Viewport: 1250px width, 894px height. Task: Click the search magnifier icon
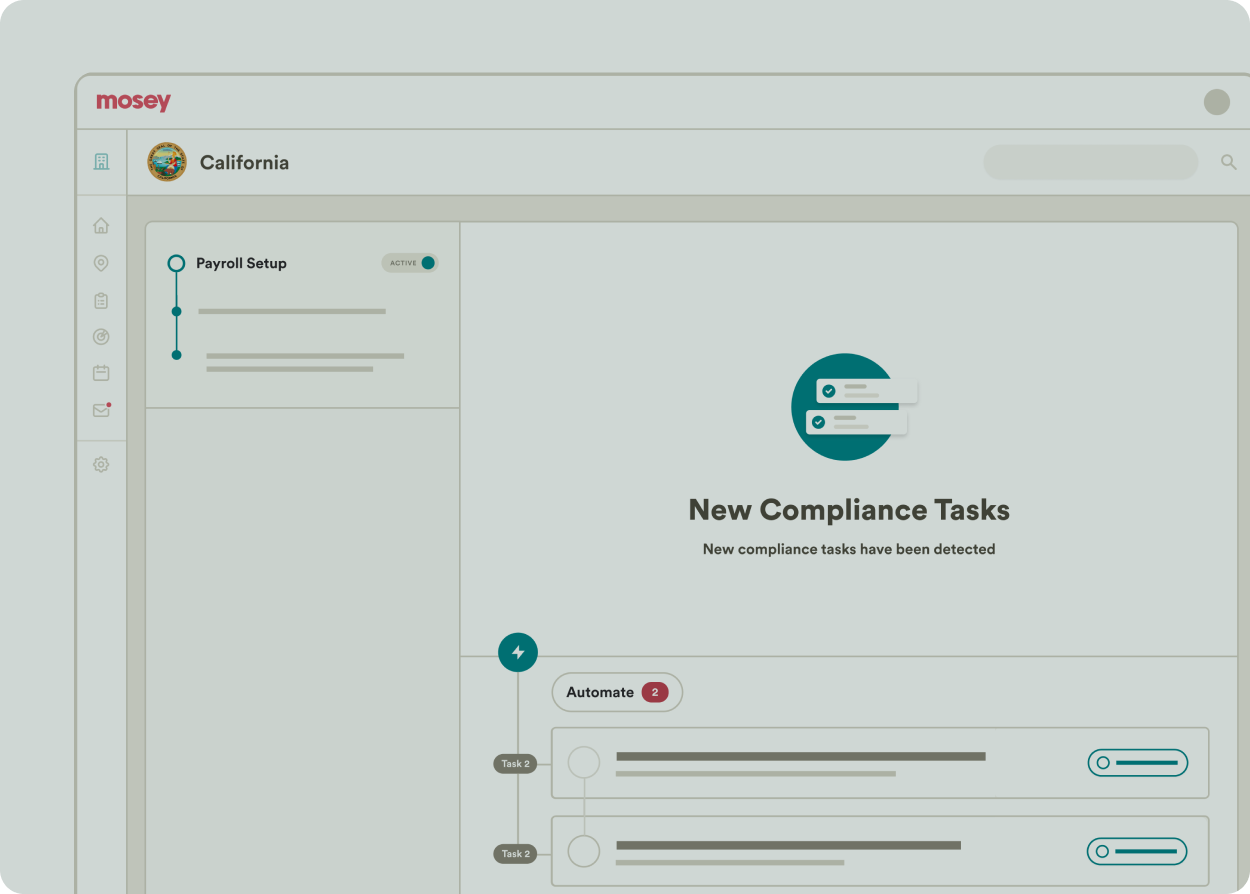[x=1229, y=162]
